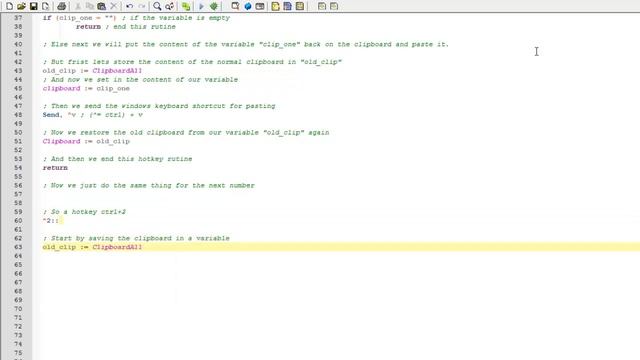Save the script with the floppy icon
The image size is (640, 360).
pos(33,6)
